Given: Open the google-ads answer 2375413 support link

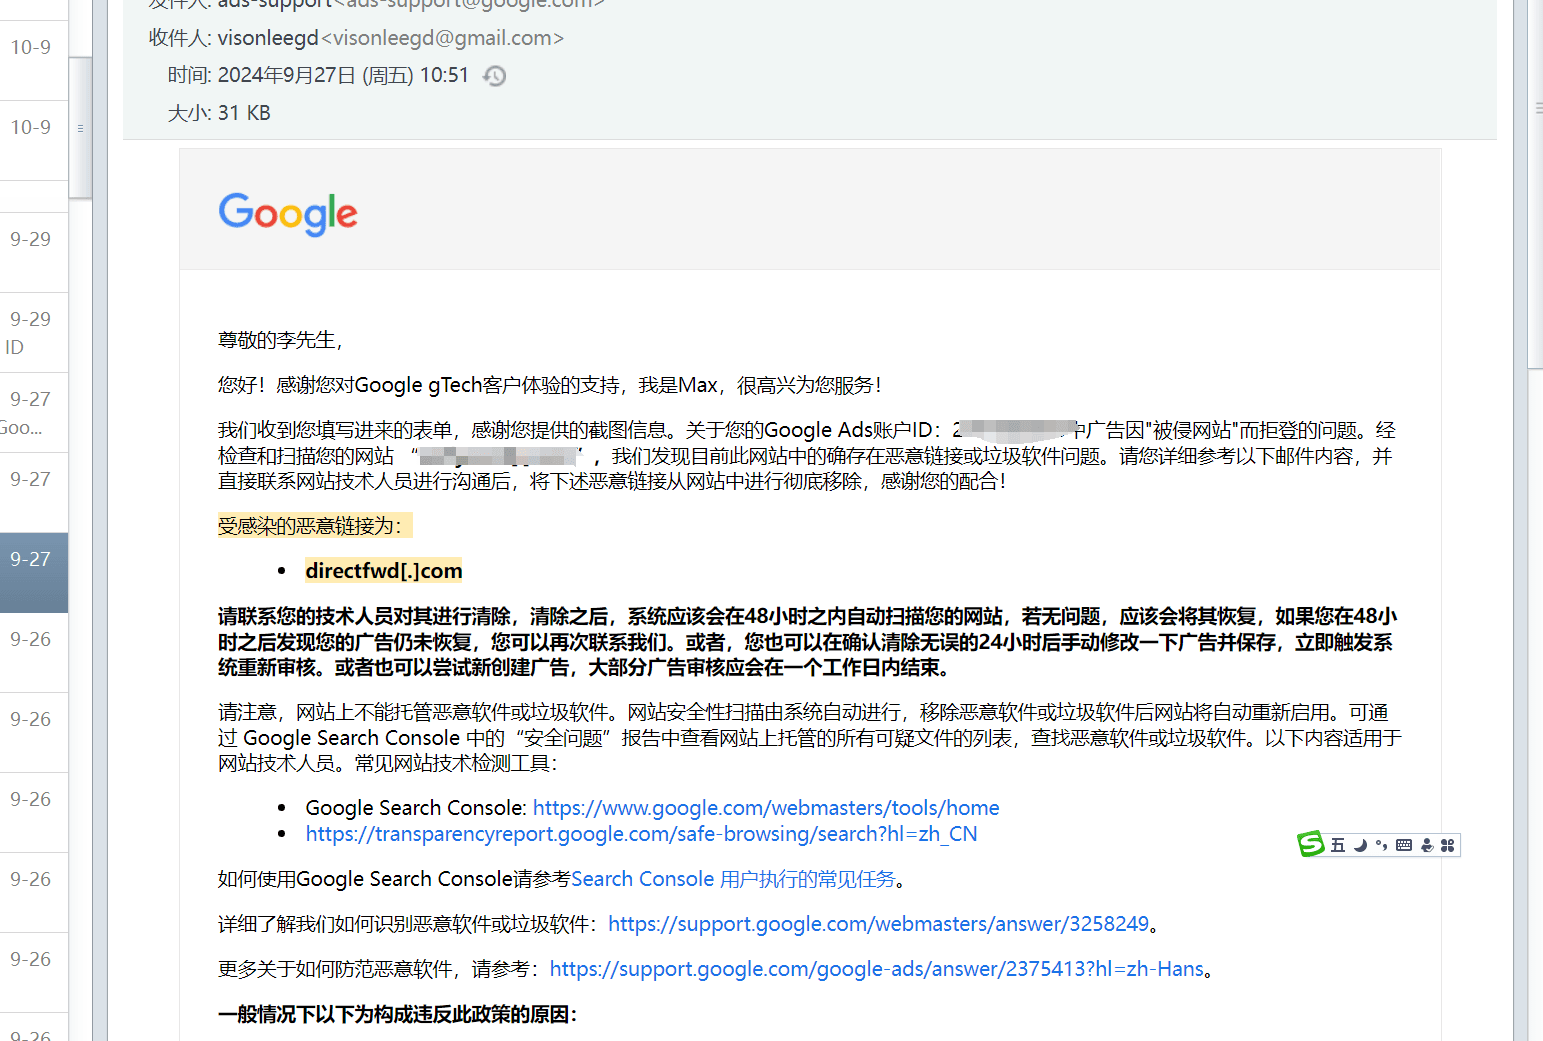Looking at the screenshot, I should (x=876, y=969).
